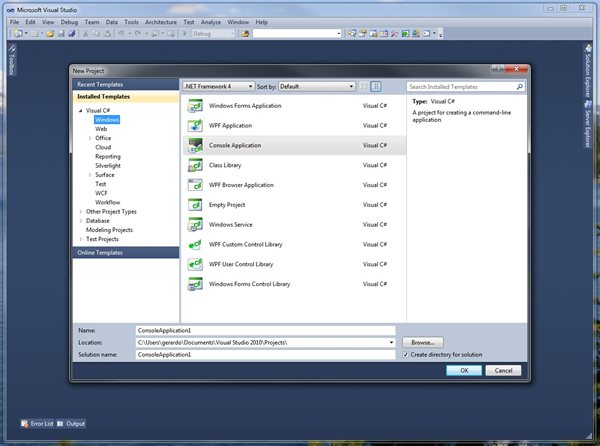Select the Windows category in tree
Screen dimensions: 600x446
click(107, 120)
